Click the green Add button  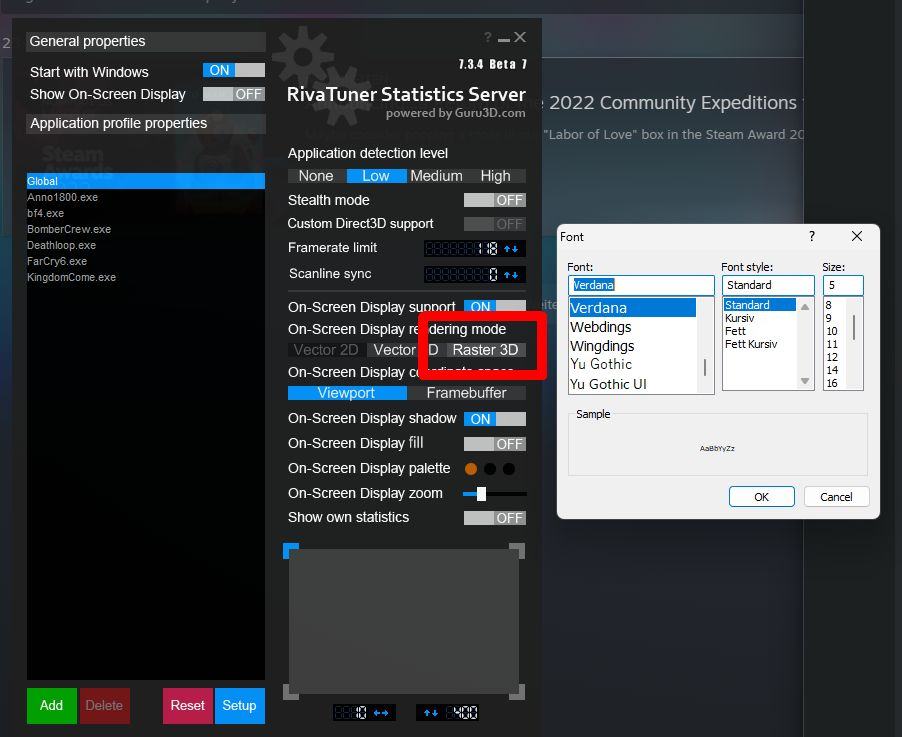51,705
